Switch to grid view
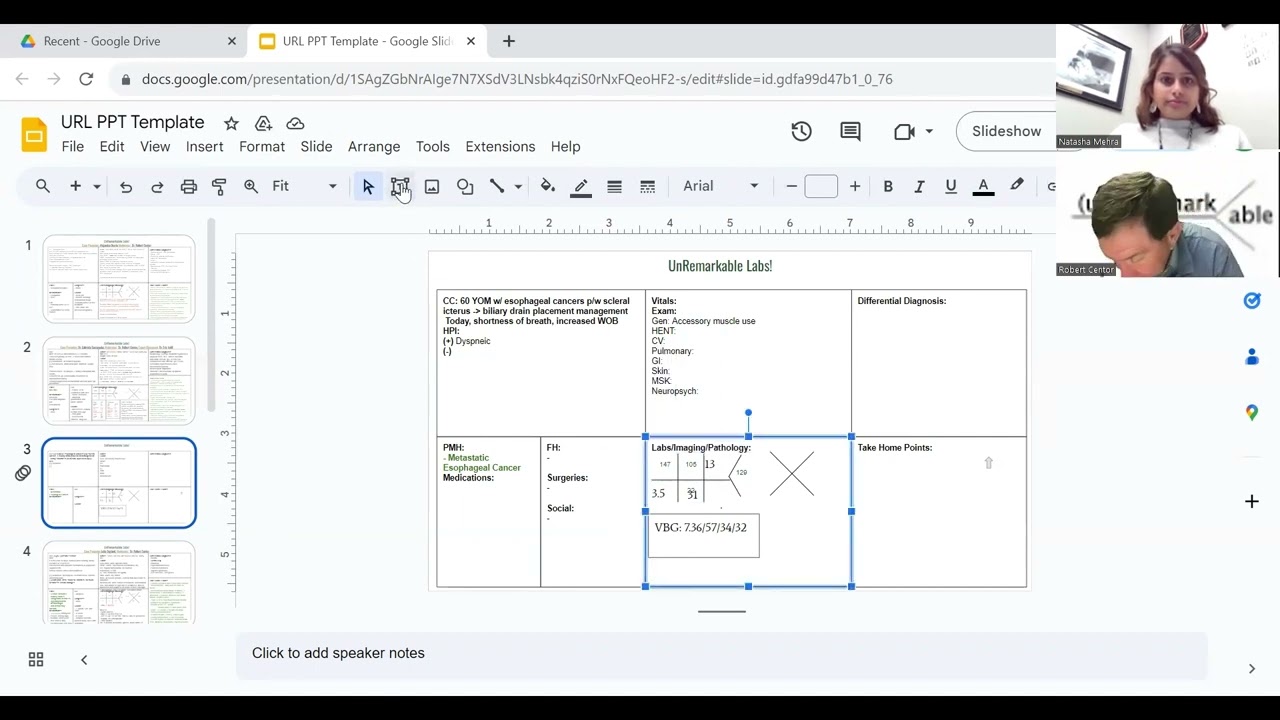This screenshot has height=720, width=1280. click(36, 659)
